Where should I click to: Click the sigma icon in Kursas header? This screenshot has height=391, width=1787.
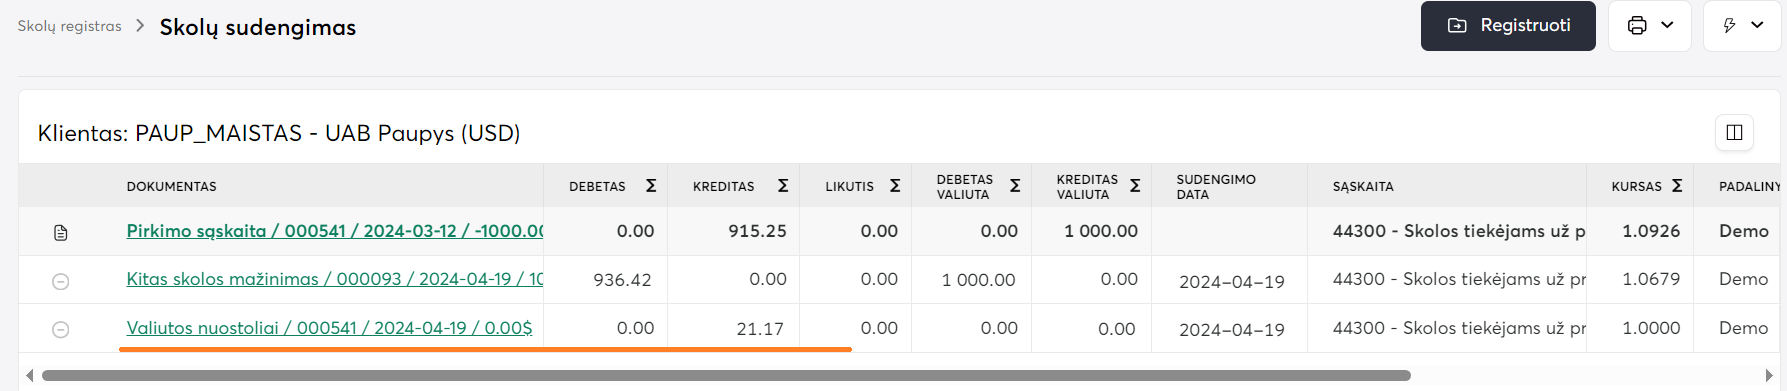tap(1677, 186)
